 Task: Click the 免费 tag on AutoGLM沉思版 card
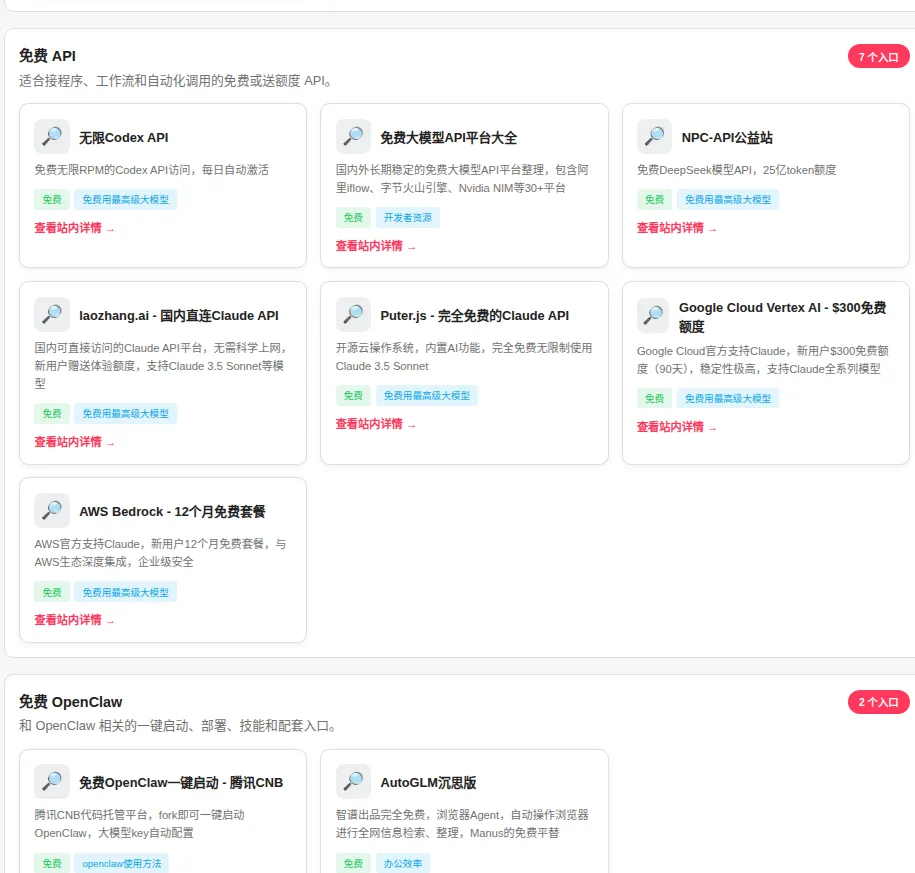[353, 863]
